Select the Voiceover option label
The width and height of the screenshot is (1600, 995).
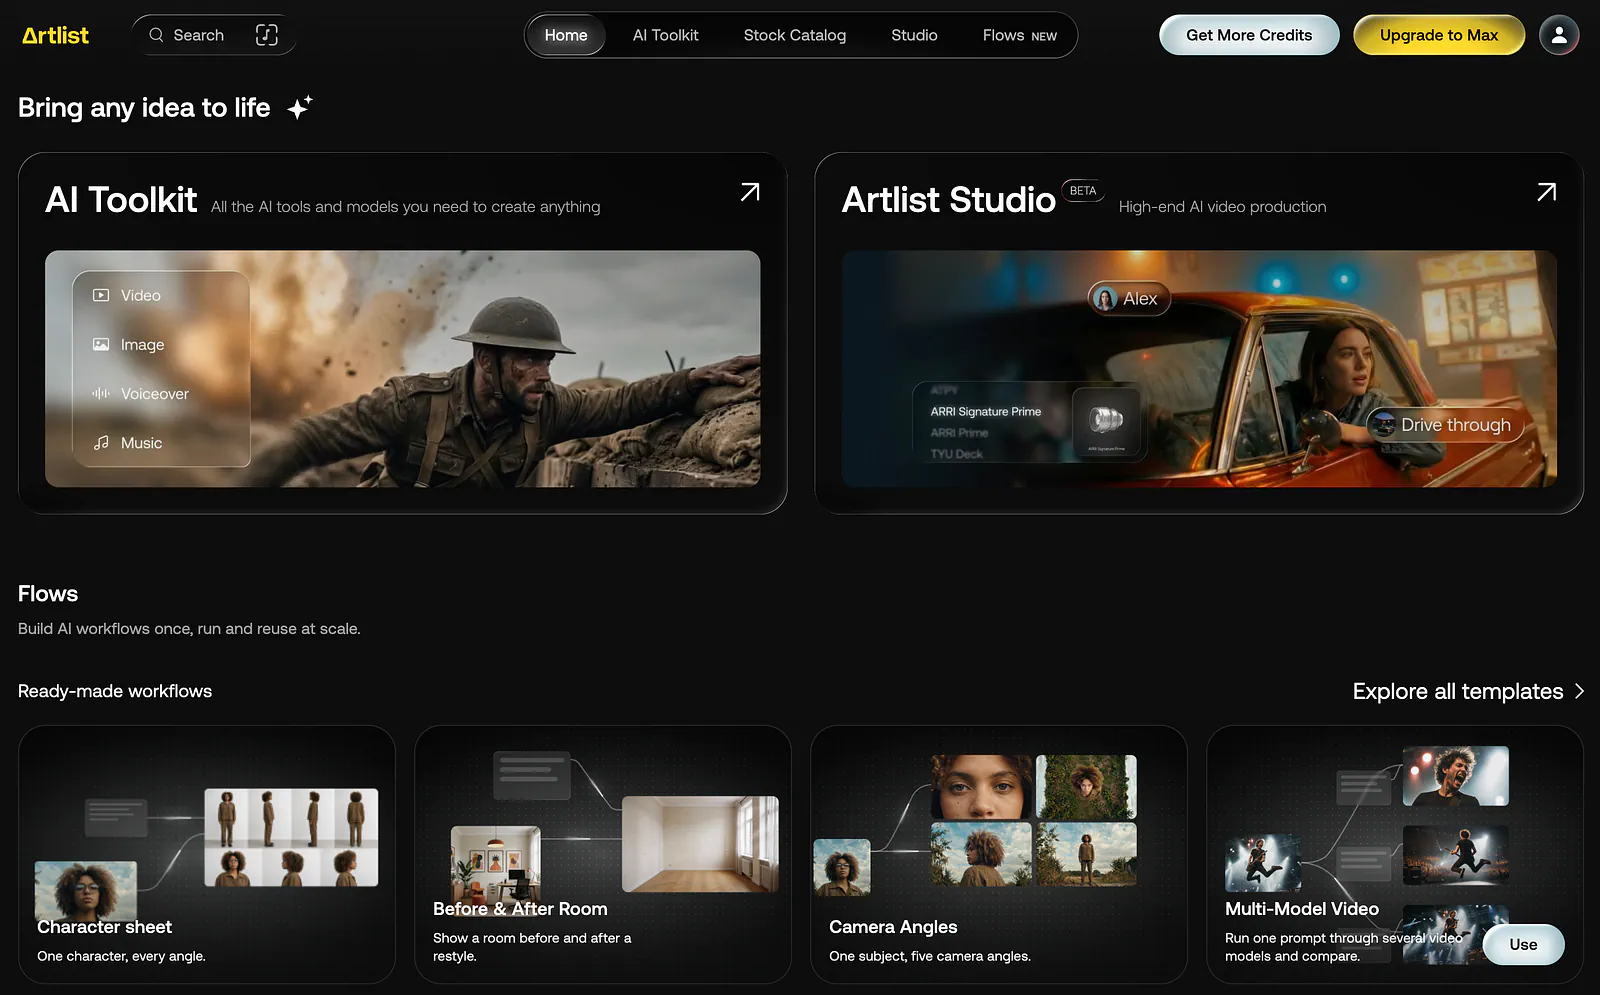[155, 393]
